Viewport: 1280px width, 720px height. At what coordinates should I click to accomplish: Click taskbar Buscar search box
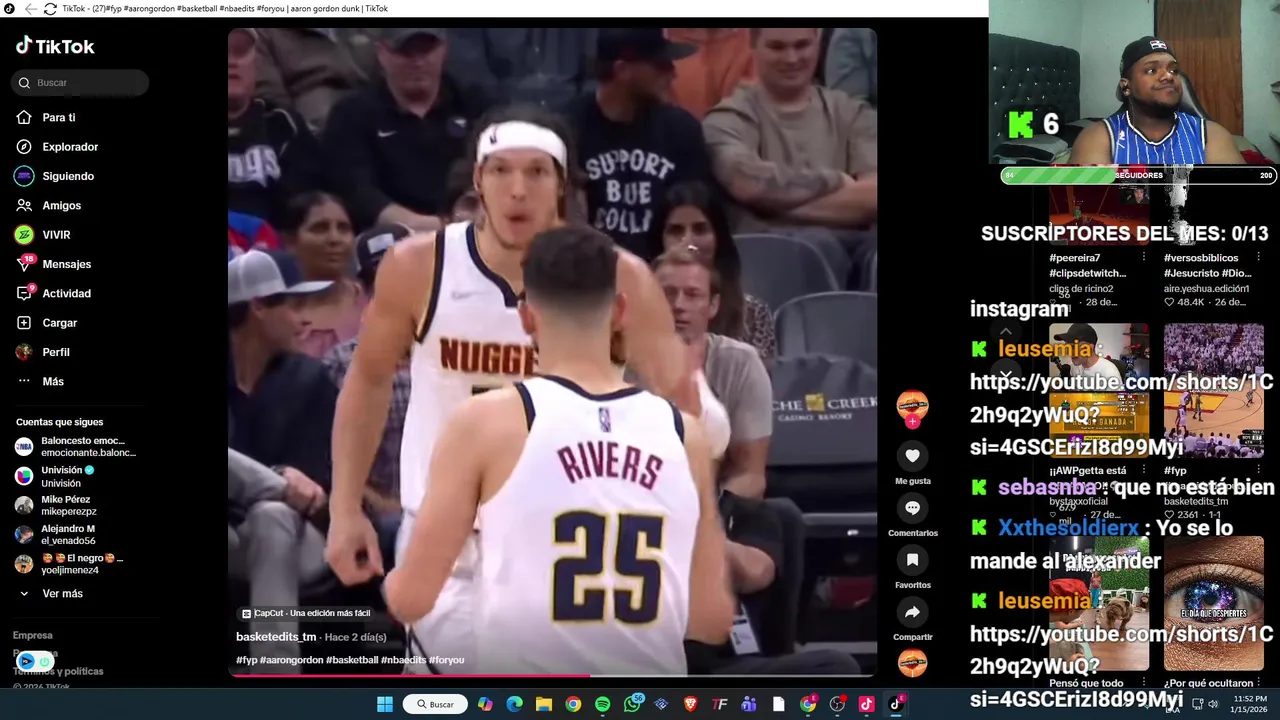pos(435,704)
